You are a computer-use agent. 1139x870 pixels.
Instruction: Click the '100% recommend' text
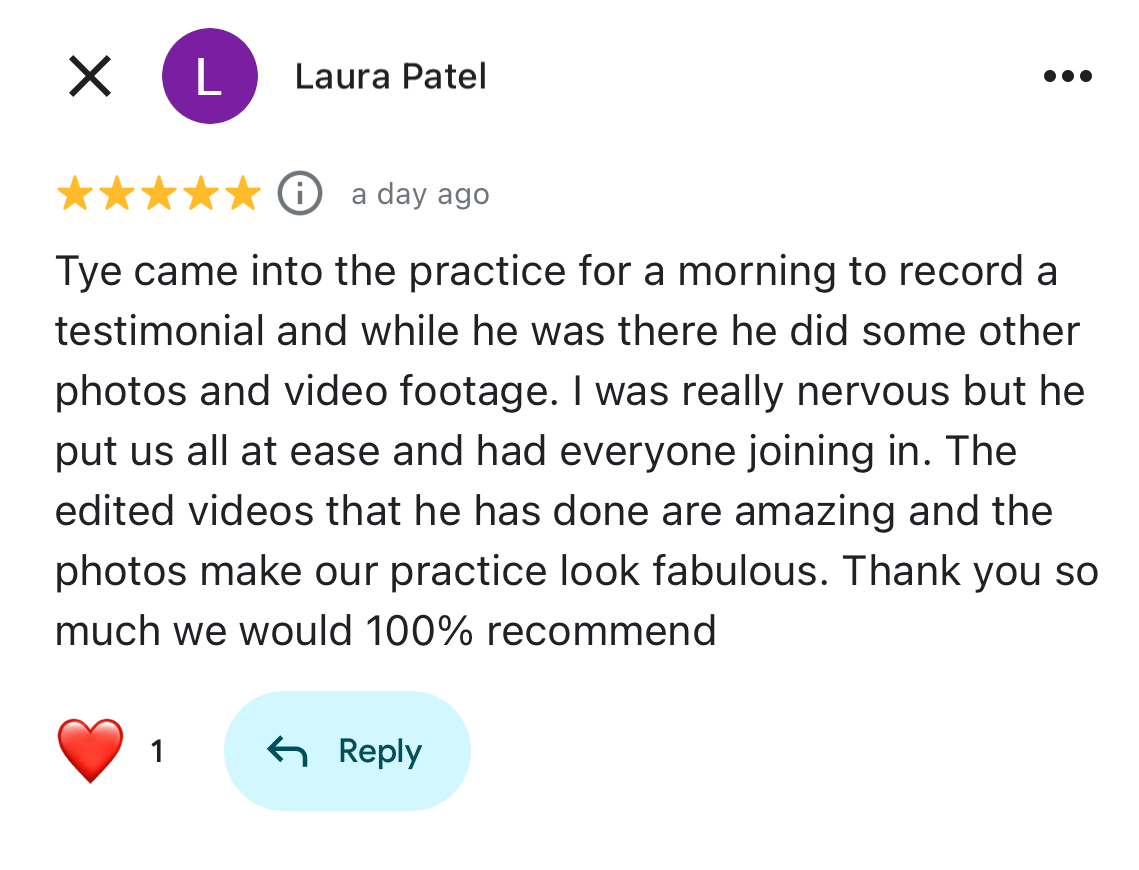(540, 631)
